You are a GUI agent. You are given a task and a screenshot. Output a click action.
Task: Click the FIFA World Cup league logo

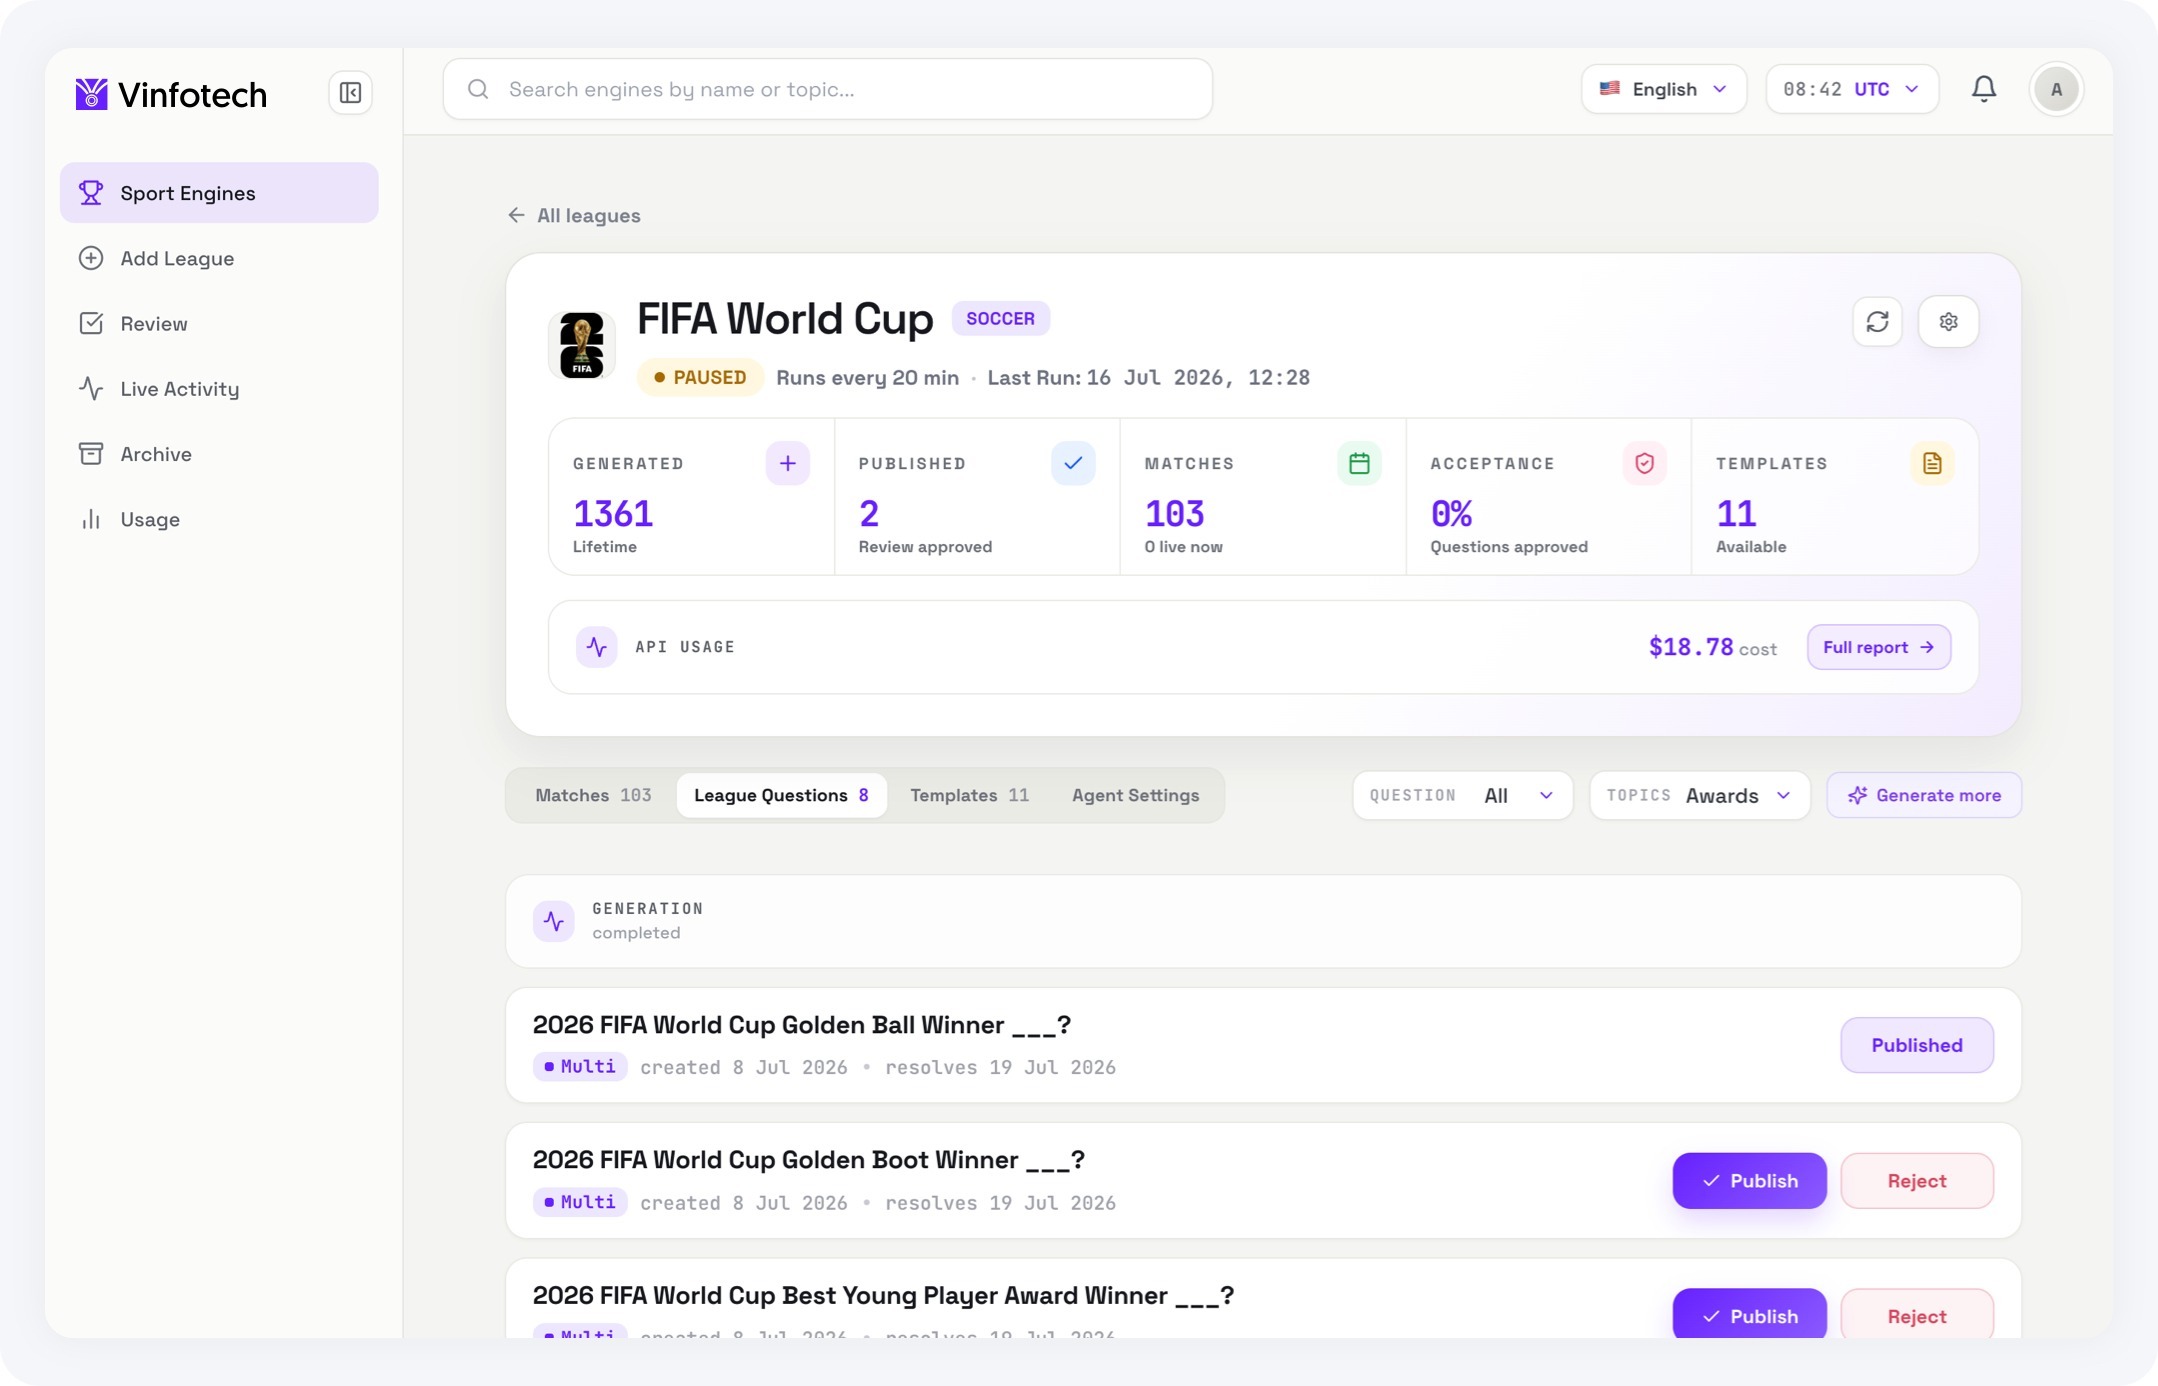pos(581,345)
